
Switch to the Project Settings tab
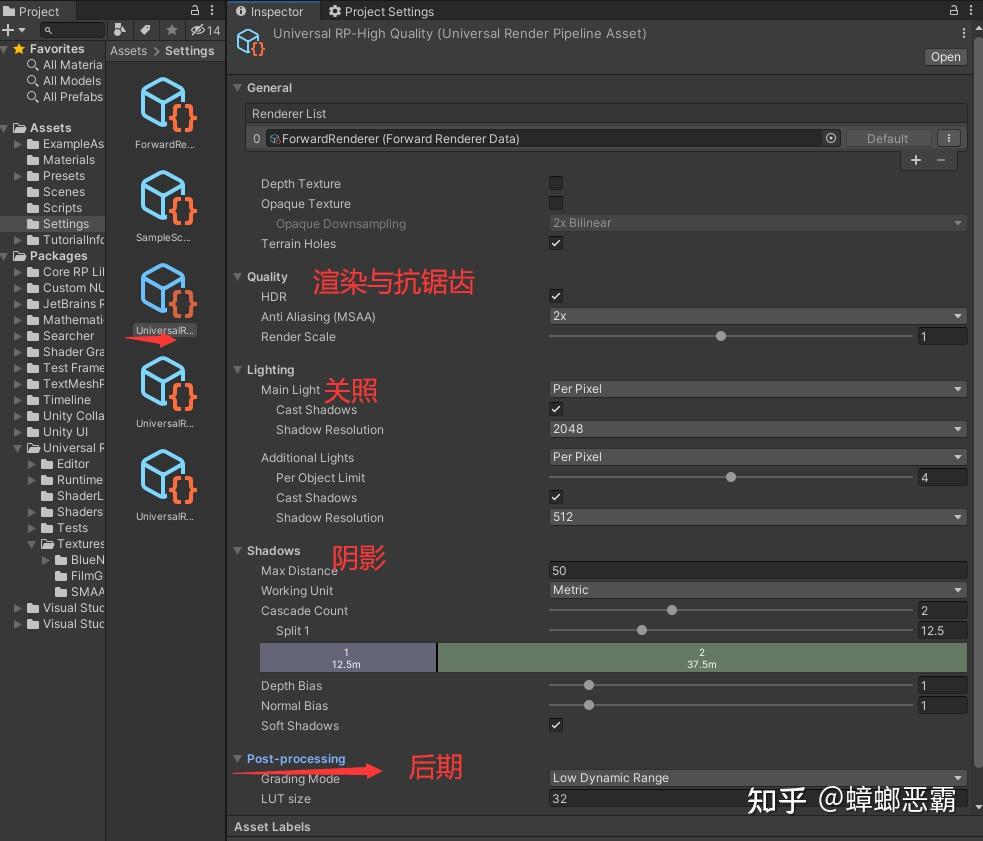click(x=388, y=12)
